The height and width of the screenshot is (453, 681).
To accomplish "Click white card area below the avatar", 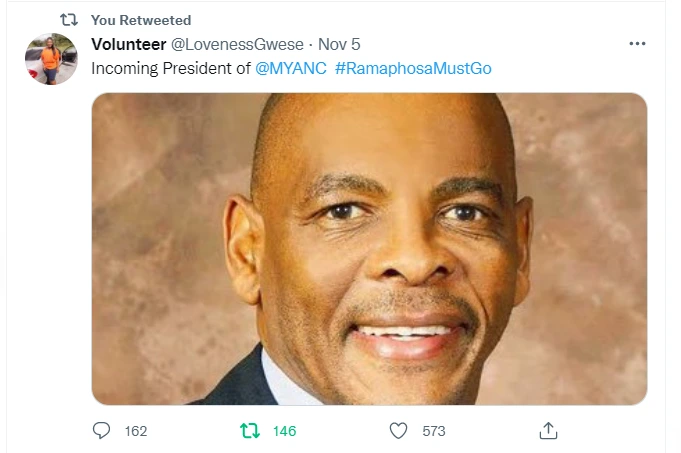I will (x=51, y=261).
